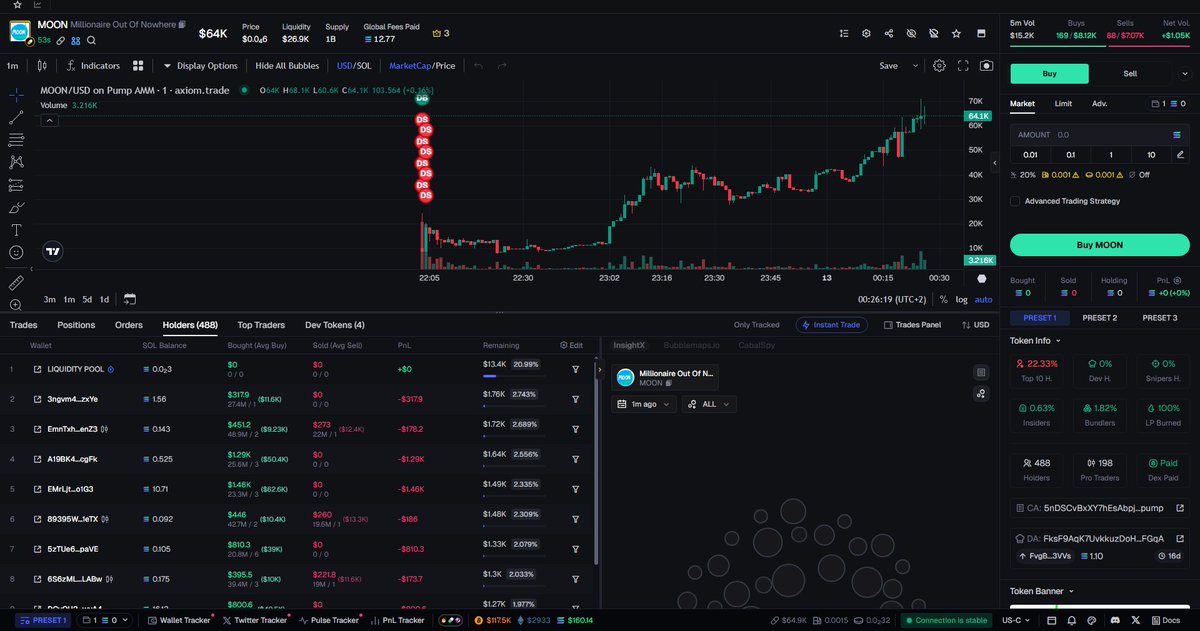Set chart range to 5d
Viewport: 1200px width, 631px height.
87,299
